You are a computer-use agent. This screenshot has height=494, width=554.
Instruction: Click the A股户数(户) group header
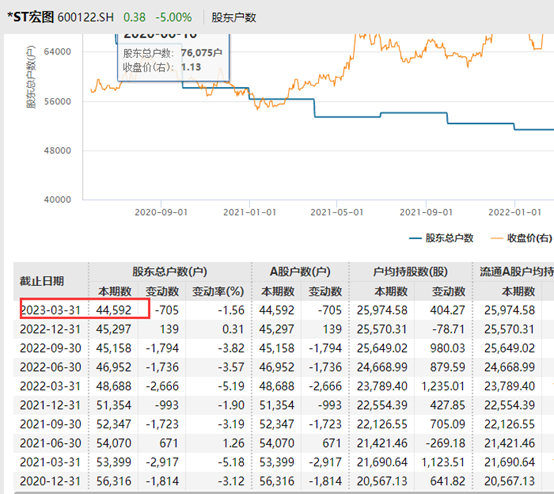[300, 272]
